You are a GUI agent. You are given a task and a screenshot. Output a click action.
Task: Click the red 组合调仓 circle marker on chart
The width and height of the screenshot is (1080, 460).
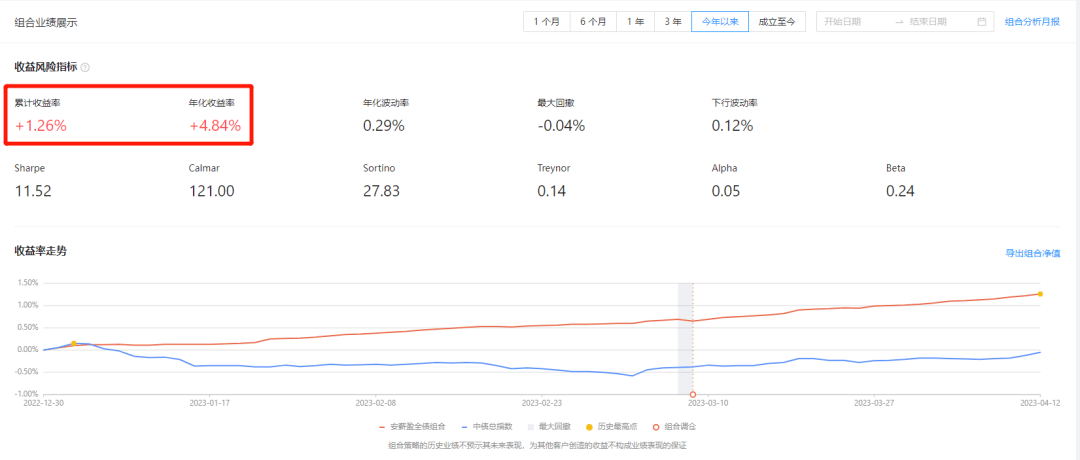point(693,394)
